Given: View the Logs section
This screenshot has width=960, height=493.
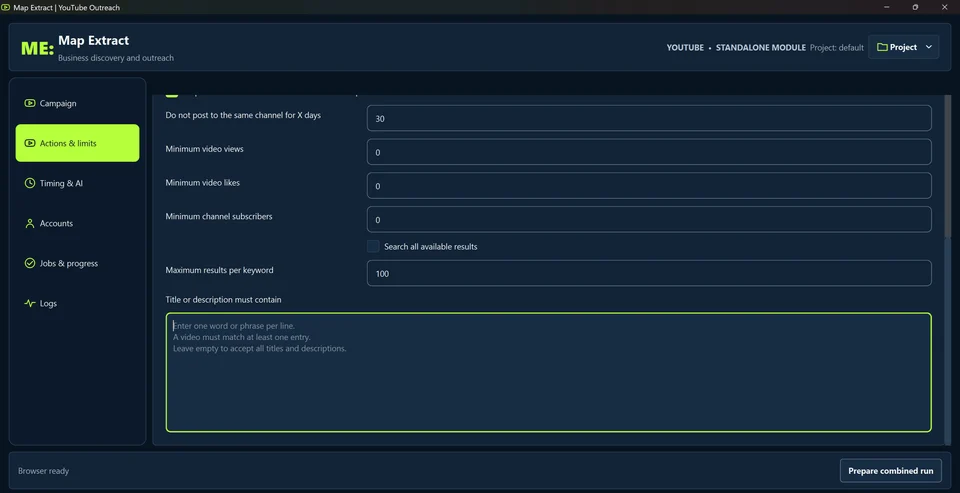Looking at the screenshot, I should (x=77, y=303).
